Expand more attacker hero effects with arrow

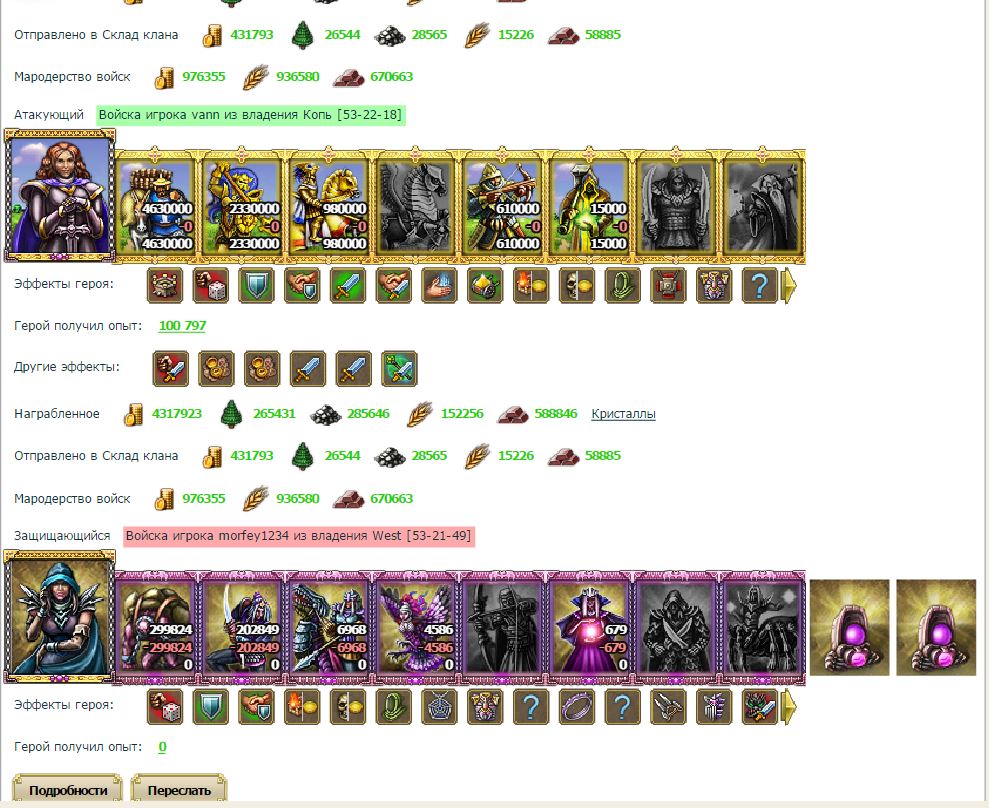pyautogui.click(x=789, y=286)
